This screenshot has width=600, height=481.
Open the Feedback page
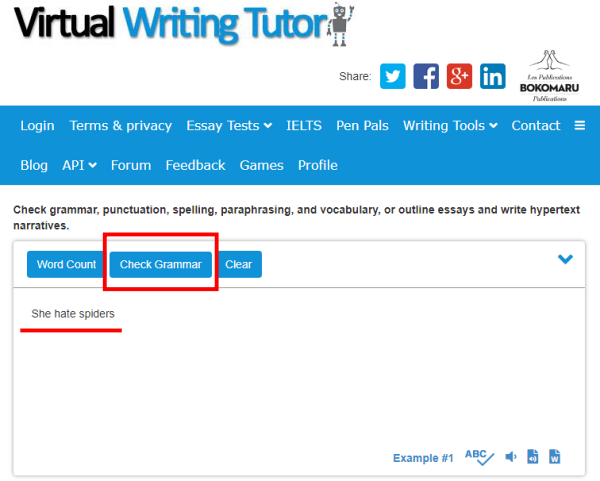tap(195, 165)
